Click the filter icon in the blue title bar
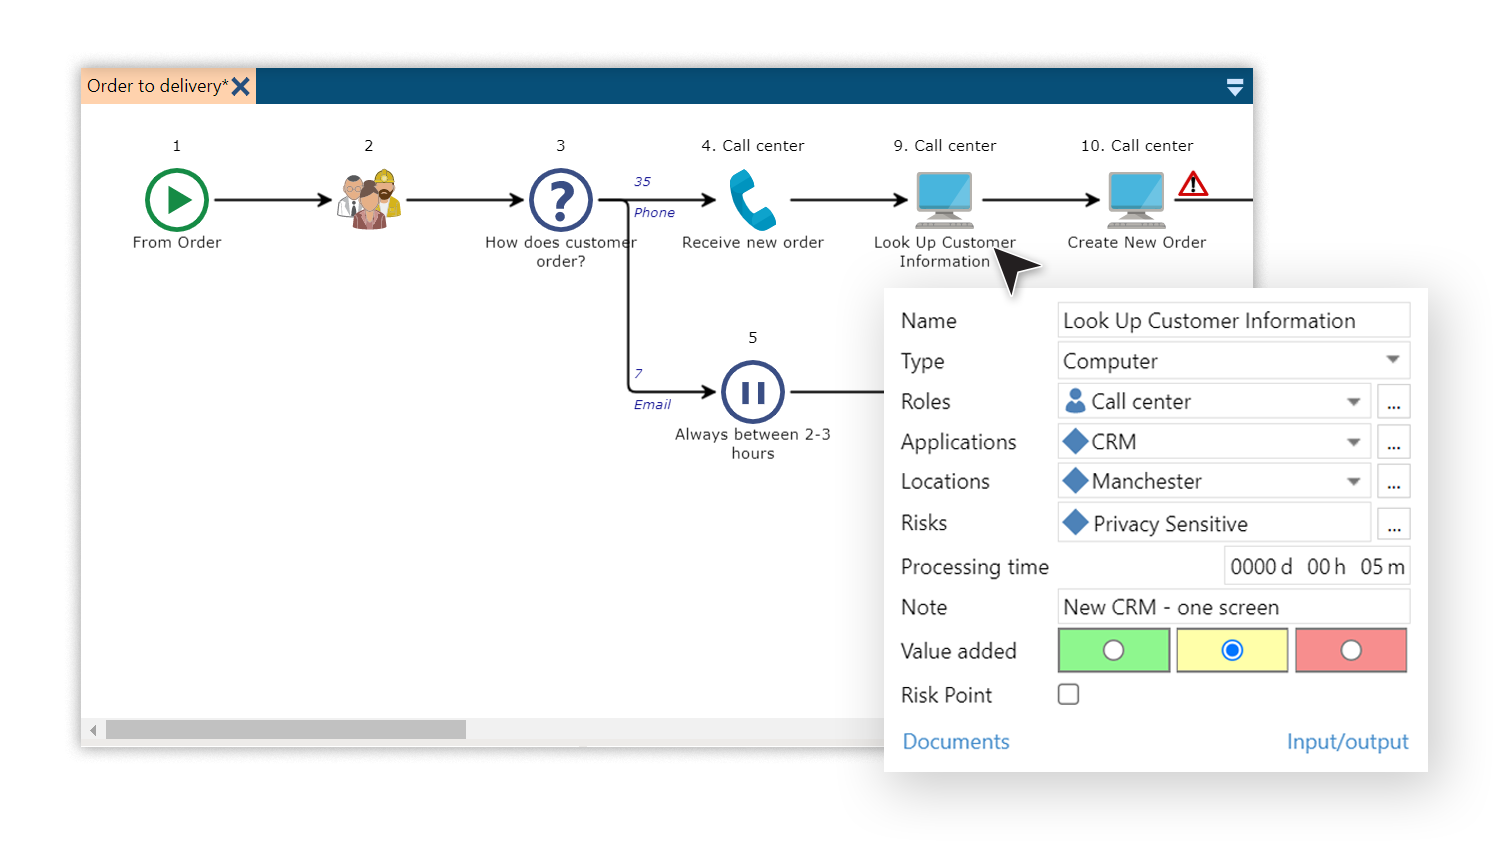 click(x=1235, y=86)
